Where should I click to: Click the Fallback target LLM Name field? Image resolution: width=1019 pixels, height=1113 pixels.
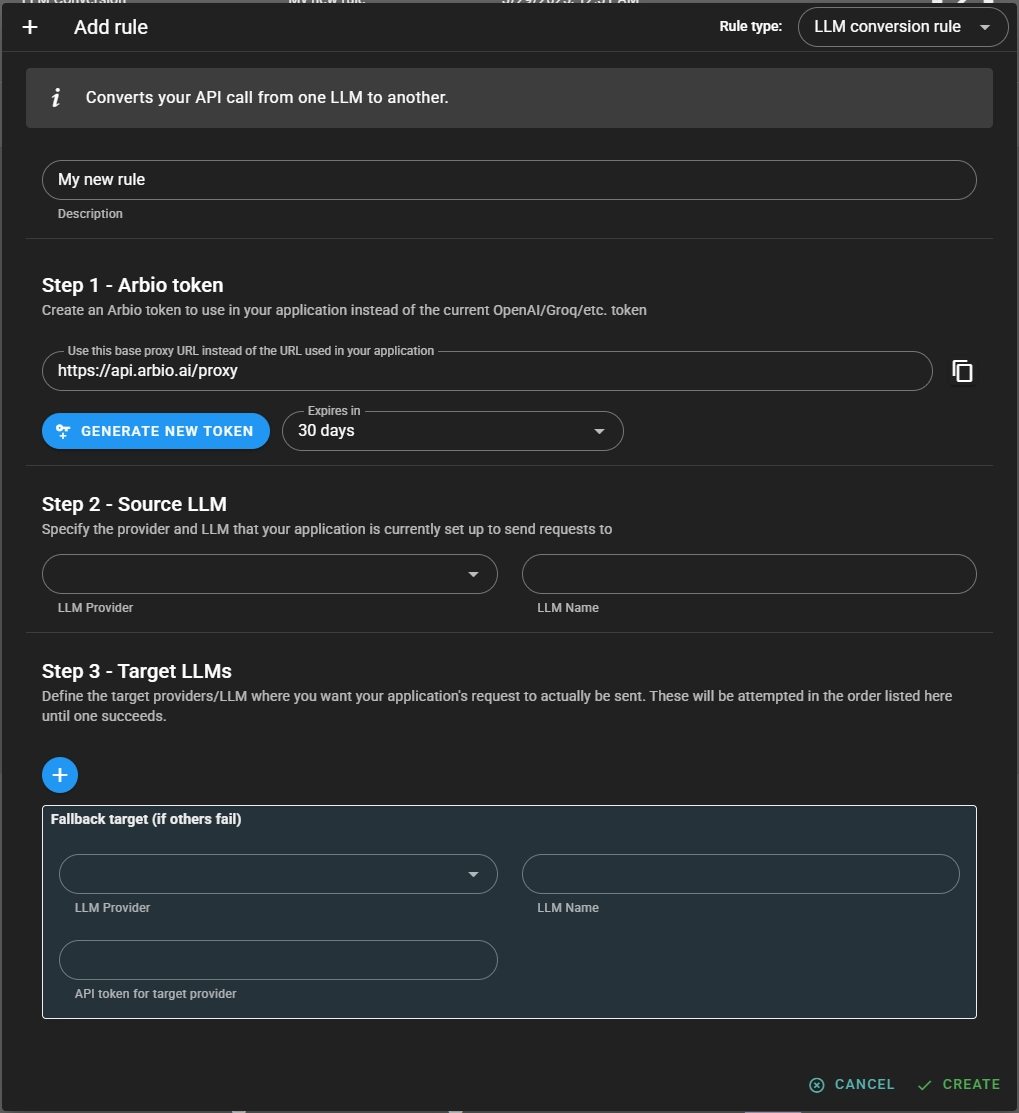(740, 874)
